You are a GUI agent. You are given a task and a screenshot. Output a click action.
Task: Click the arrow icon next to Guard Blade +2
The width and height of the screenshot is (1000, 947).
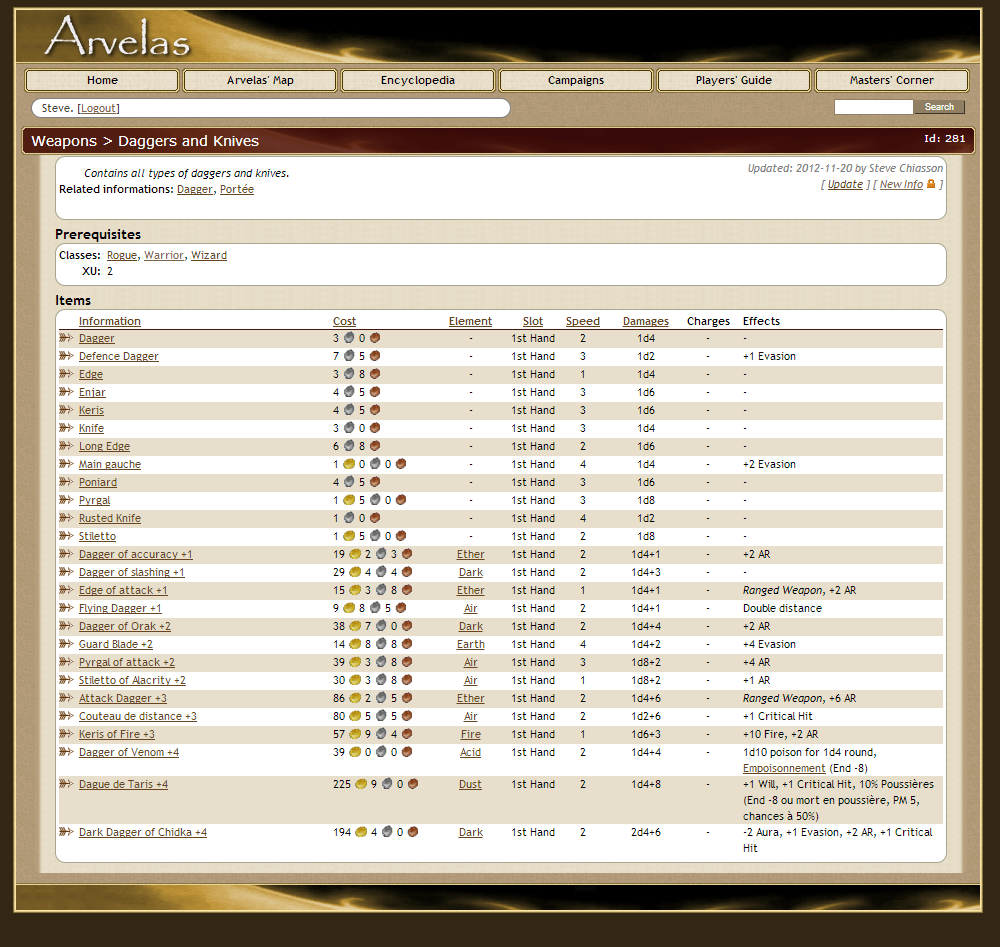[66, 644]
